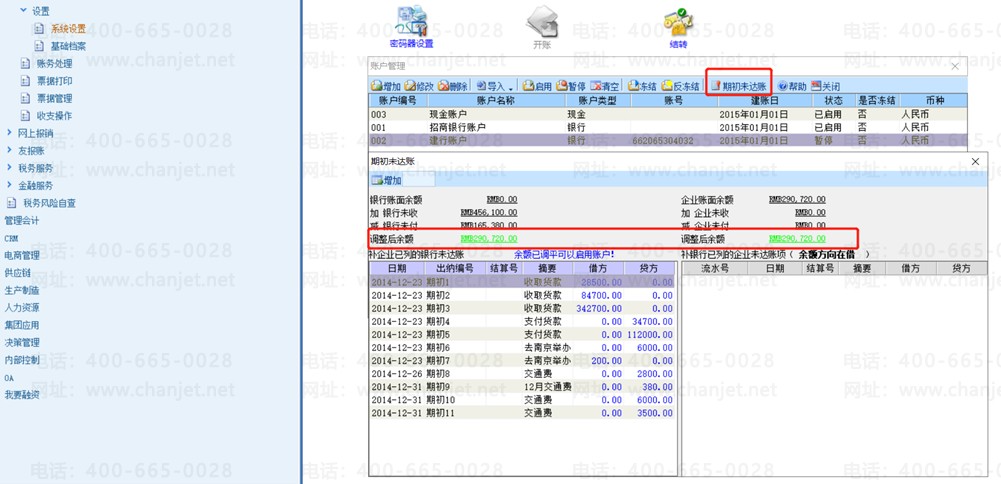Open 税务风险自查 in sidebar
This screenshot has width=1001, height=484.
[49, 203]
